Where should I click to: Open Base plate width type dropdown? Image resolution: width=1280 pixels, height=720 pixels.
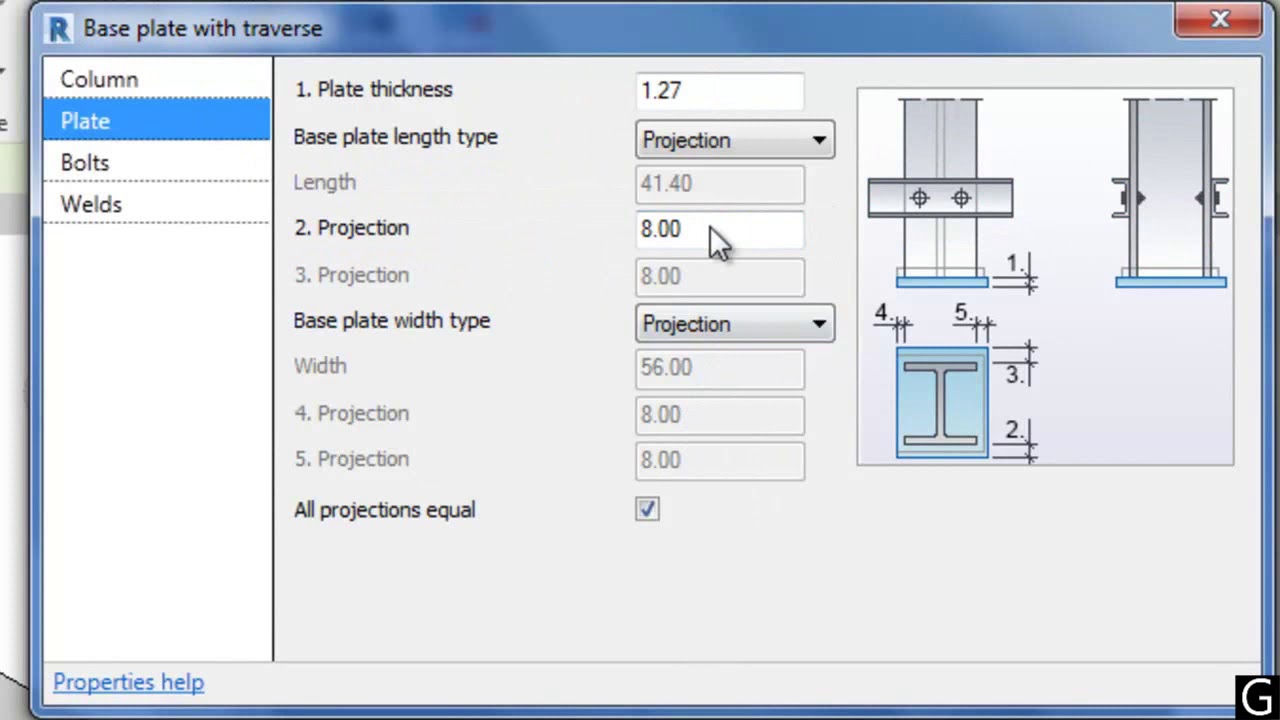(x=735, y=324)
